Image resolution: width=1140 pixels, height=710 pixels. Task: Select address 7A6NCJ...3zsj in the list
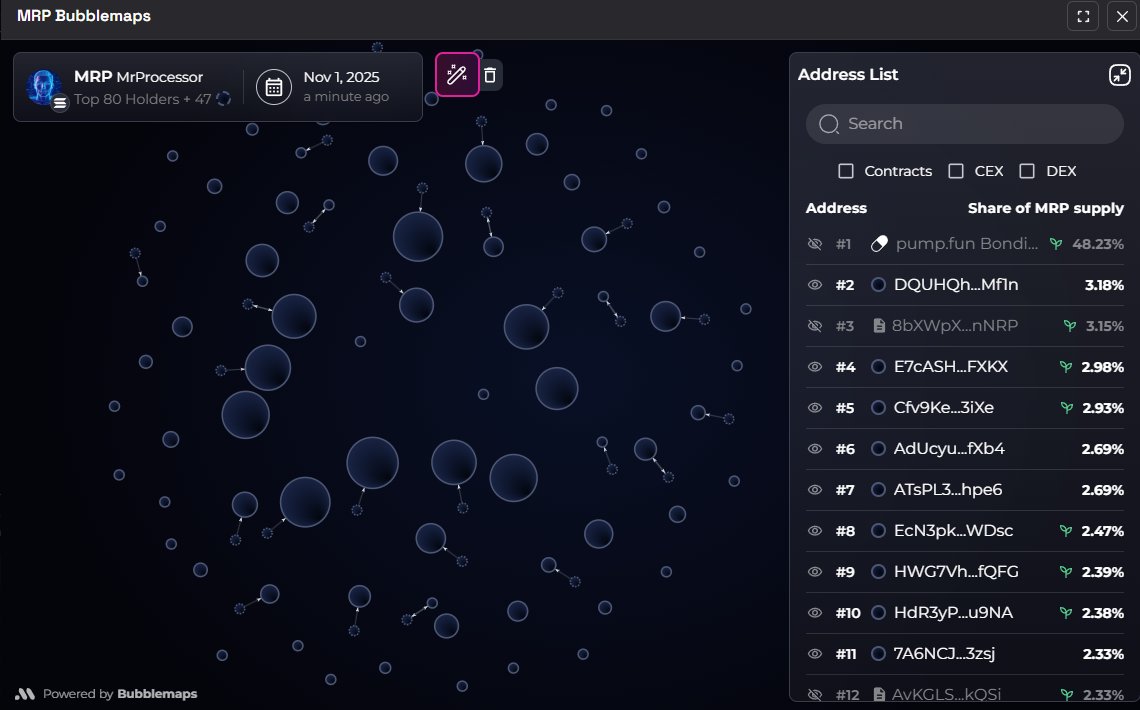click(944, 654)
